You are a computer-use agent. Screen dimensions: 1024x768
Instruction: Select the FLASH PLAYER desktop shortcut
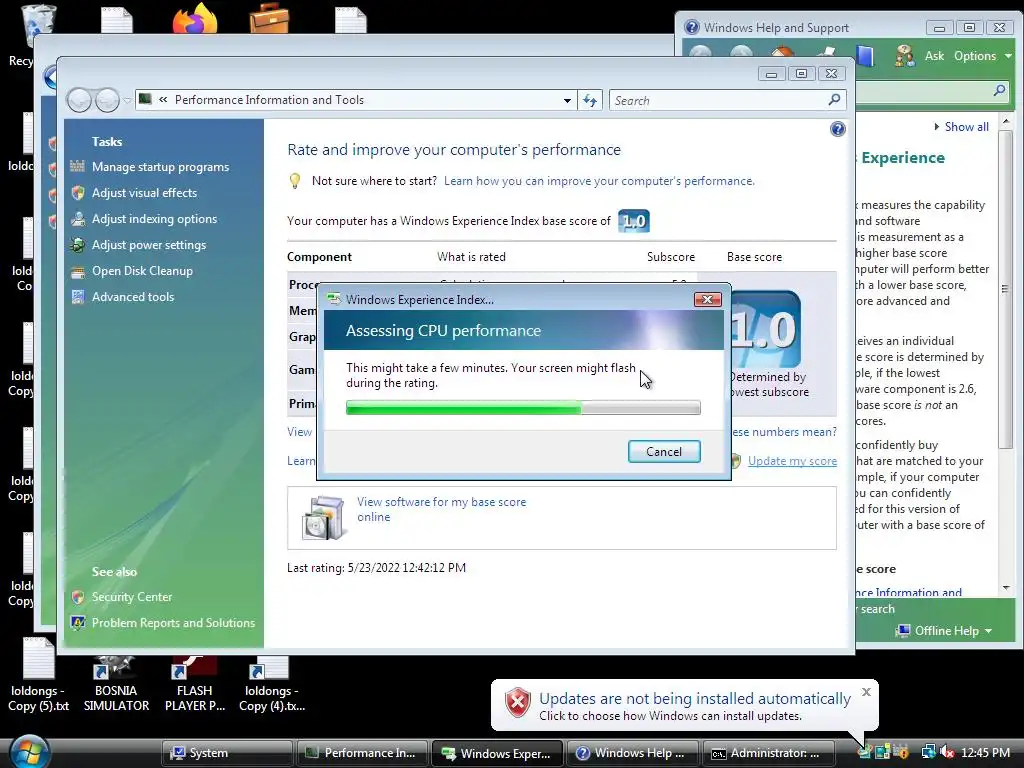195,684
